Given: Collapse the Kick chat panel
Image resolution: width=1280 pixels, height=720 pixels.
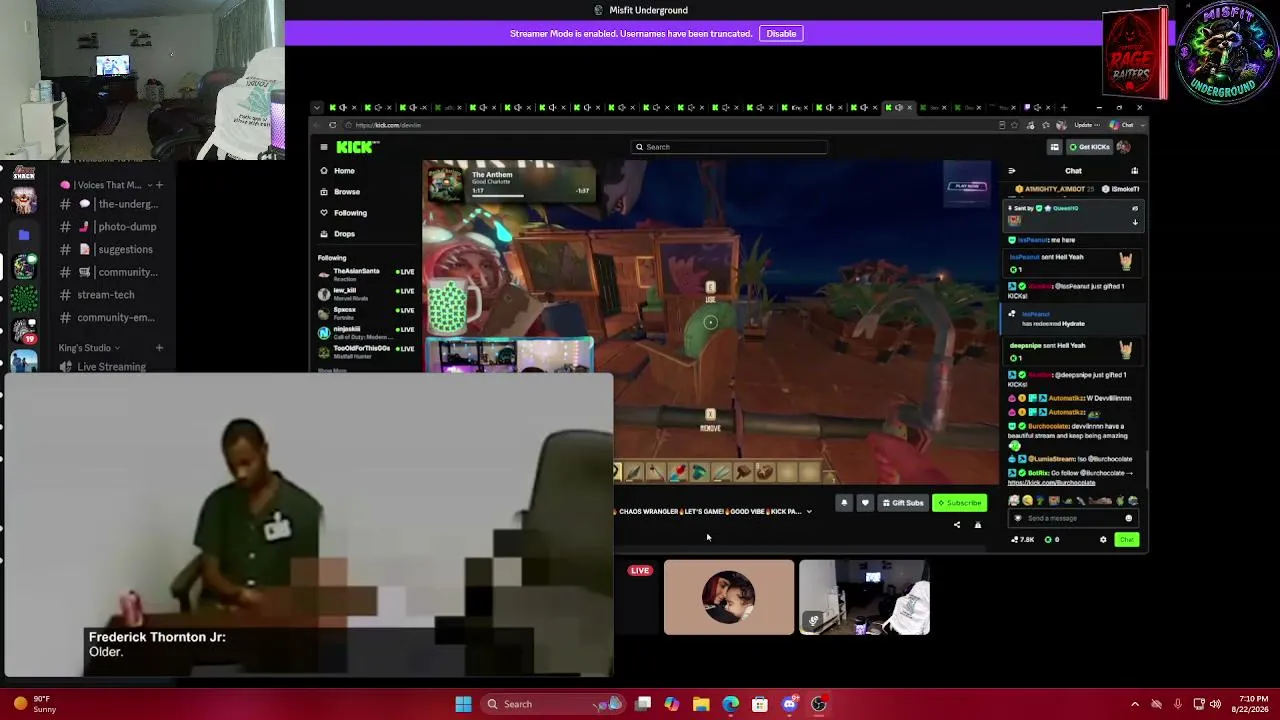Looking at the screenshot, I should pos(1012,171).
